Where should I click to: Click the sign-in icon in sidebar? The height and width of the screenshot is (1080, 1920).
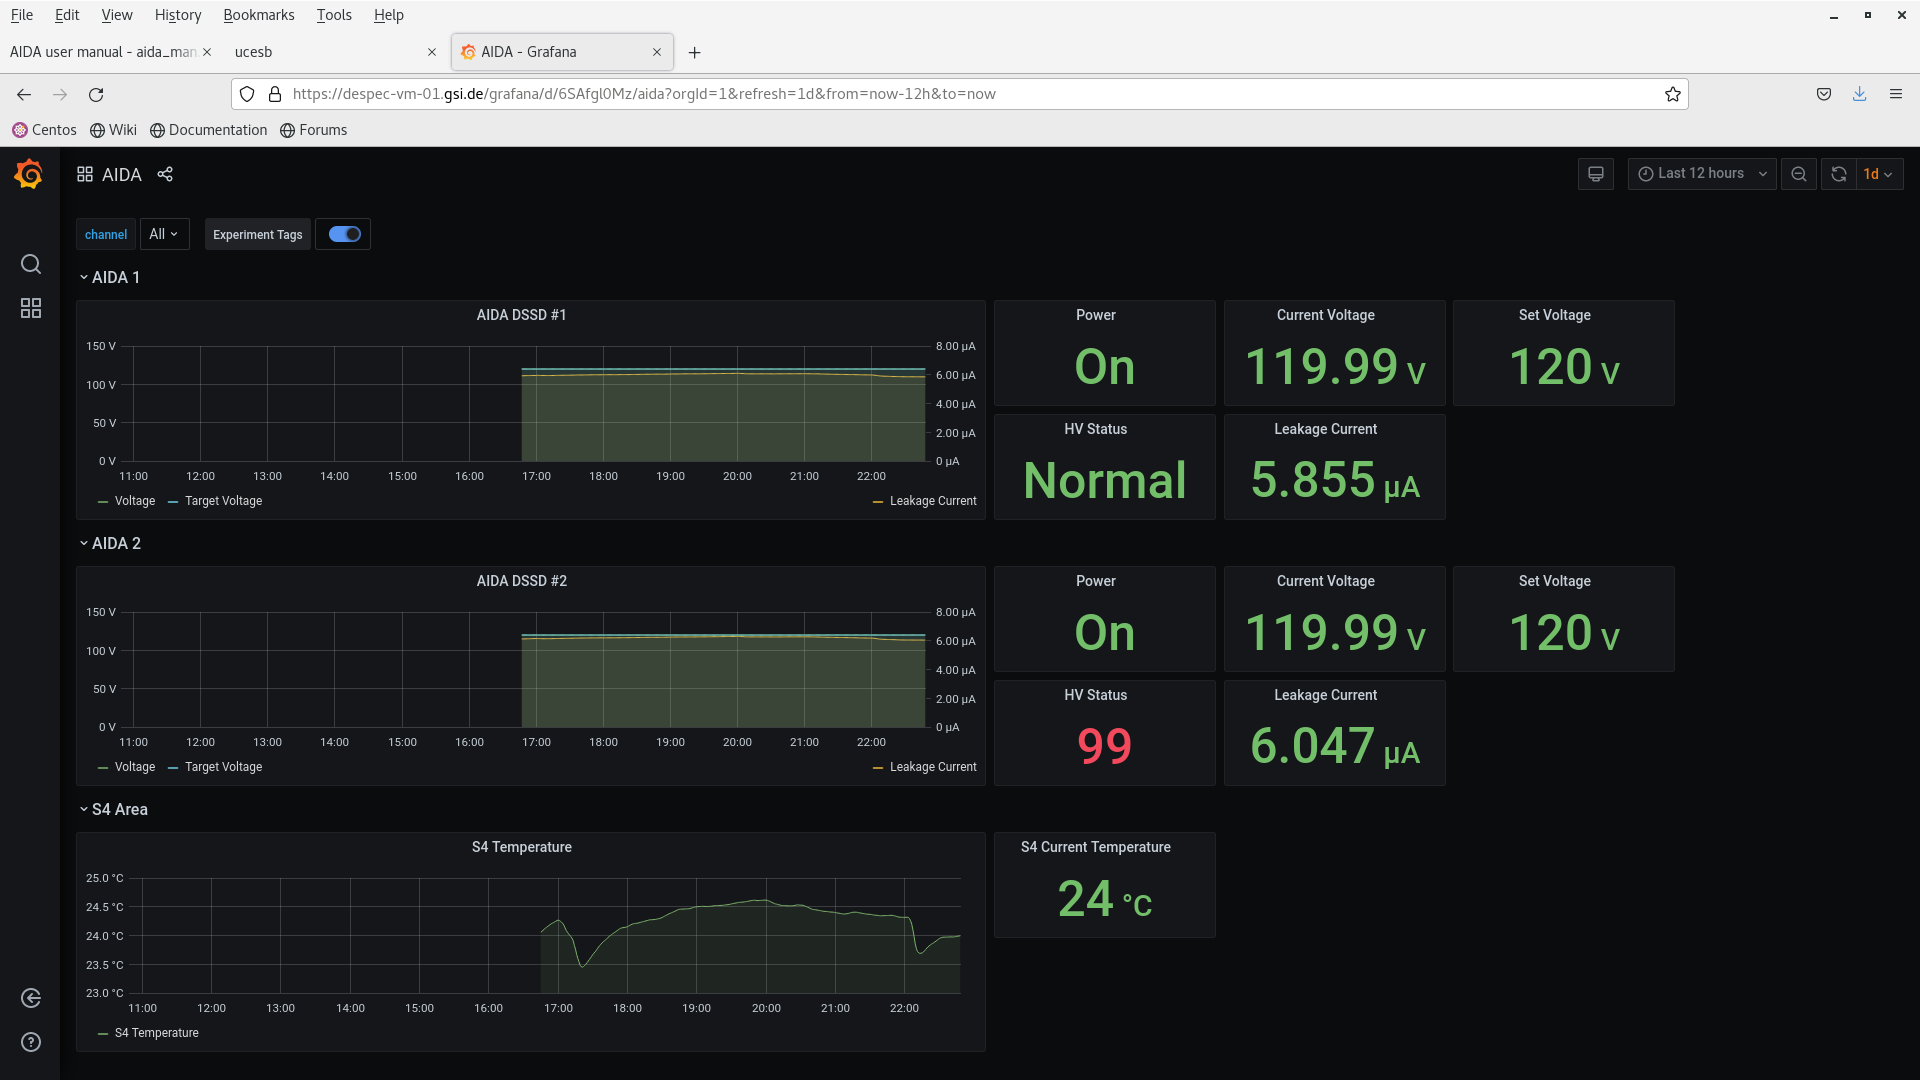[31, 998]
